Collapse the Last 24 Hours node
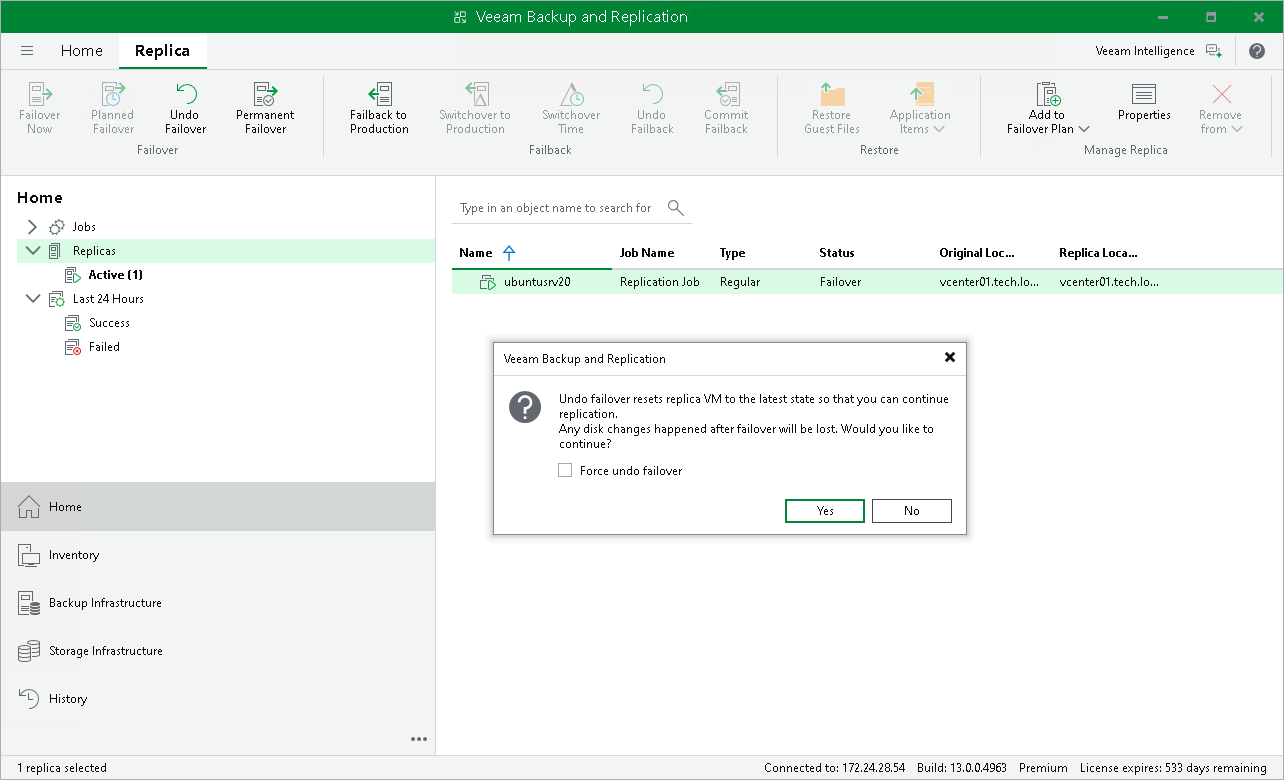1284x780 pixels. (x=33, y=299)
